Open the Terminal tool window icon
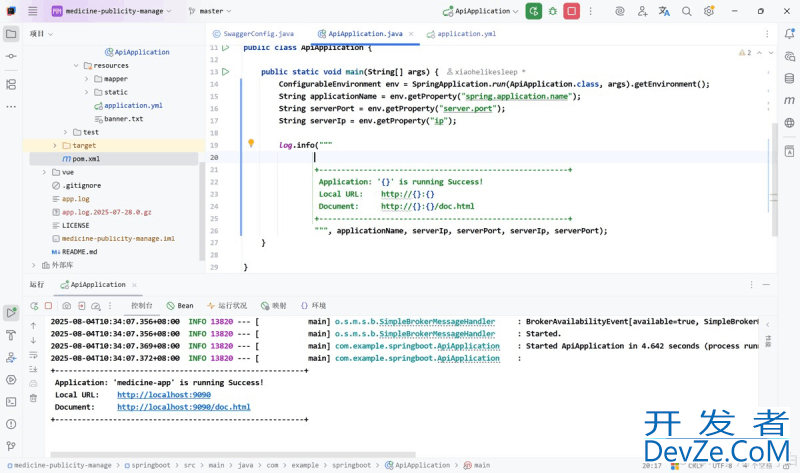800x473 pixels. [11, 402]
